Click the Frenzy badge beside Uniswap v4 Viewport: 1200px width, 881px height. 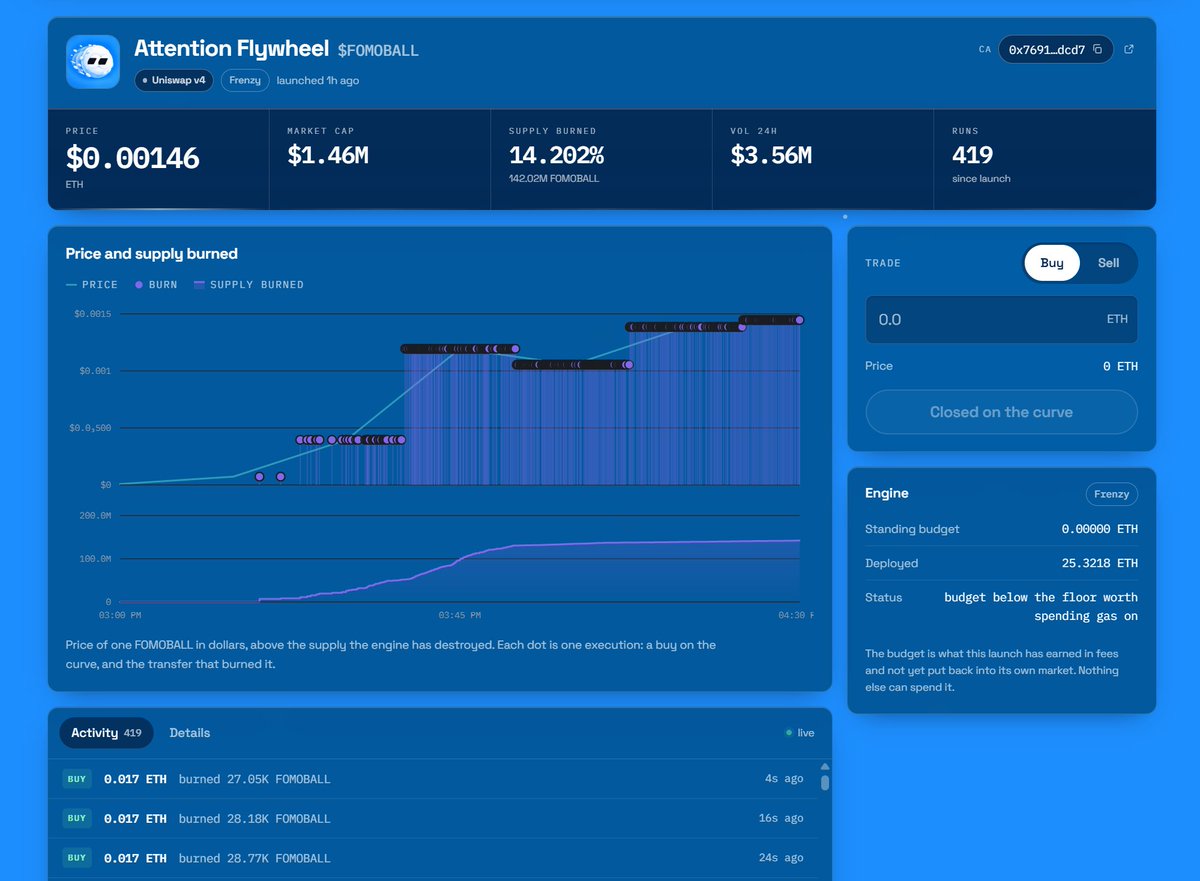pyautogui.click(x=245, y=80)
